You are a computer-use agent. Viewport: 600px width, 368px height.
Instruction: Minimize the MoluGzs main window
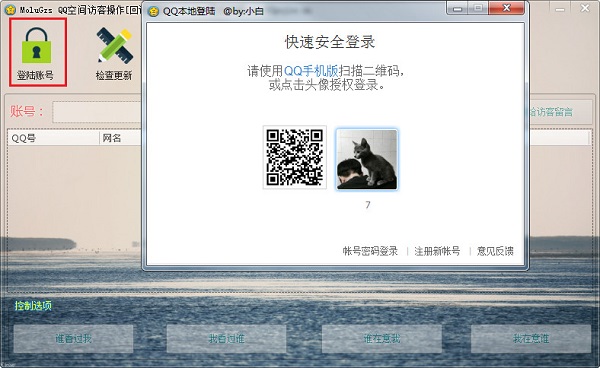(560, 9)
